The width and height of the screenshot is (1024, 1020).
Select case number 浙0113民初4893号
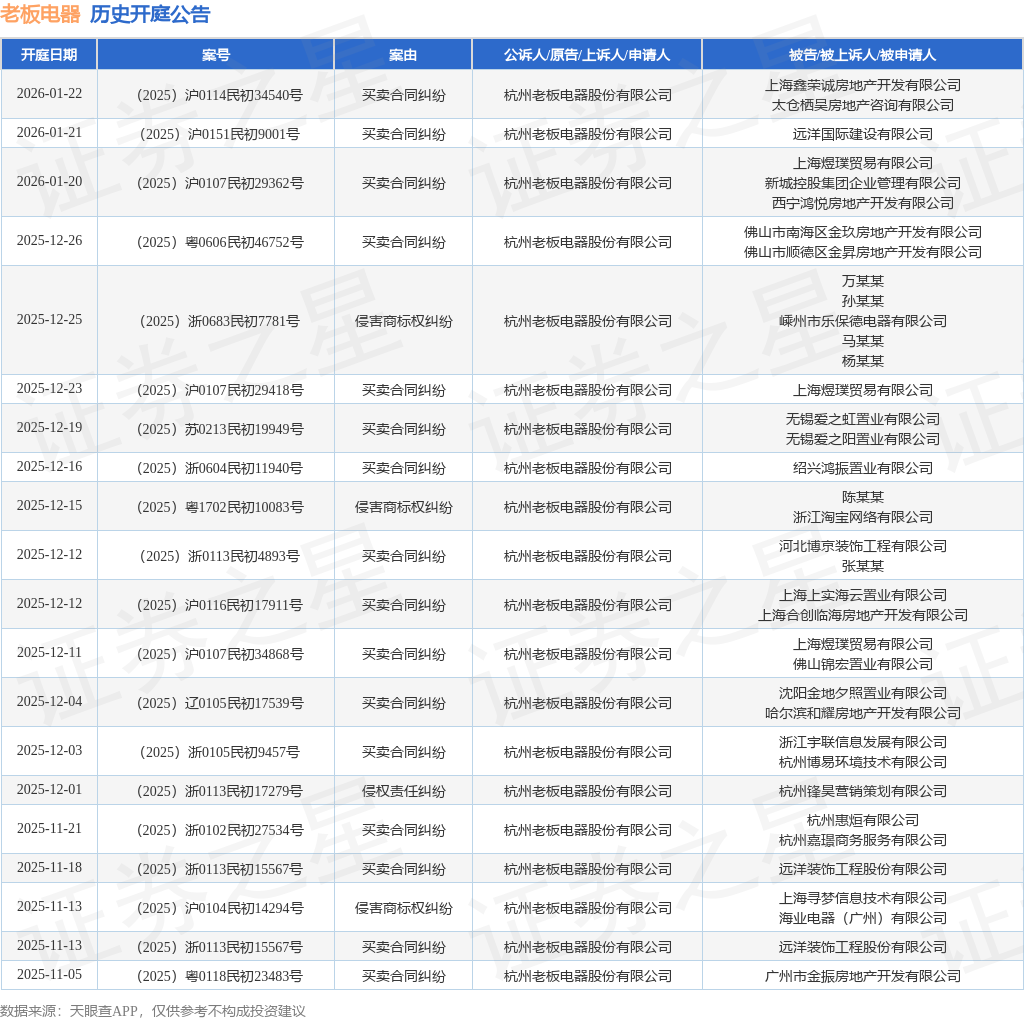click(219, 556)
